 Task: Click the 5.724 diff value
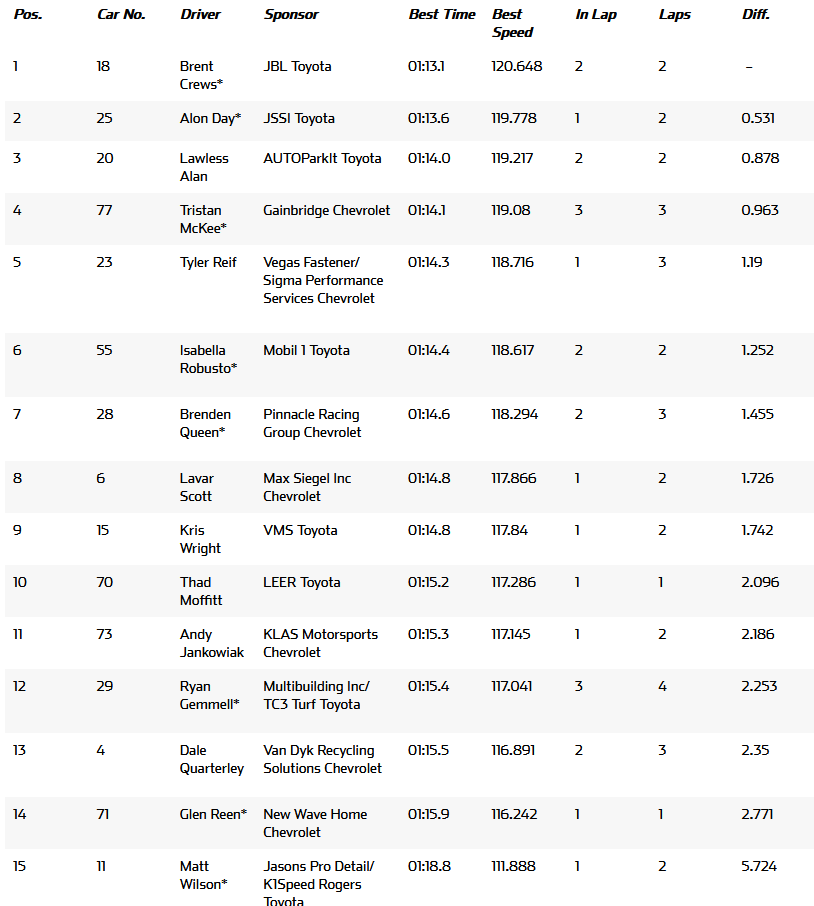coord(759,866)
